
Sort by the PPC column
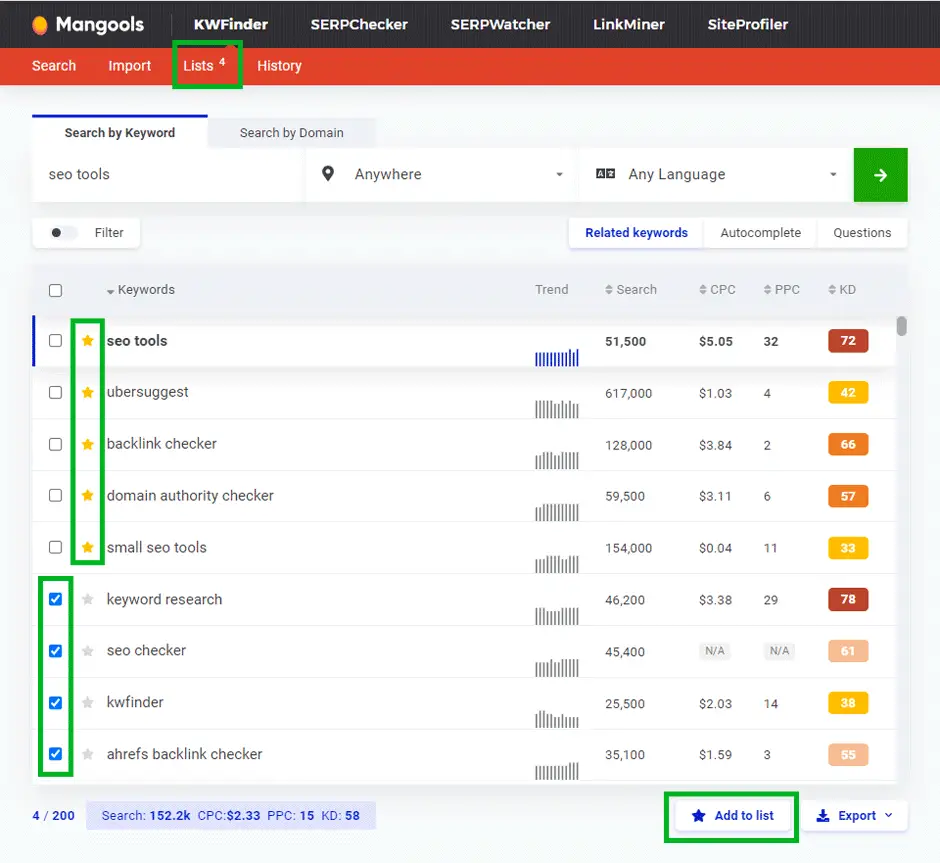point(782,290)
